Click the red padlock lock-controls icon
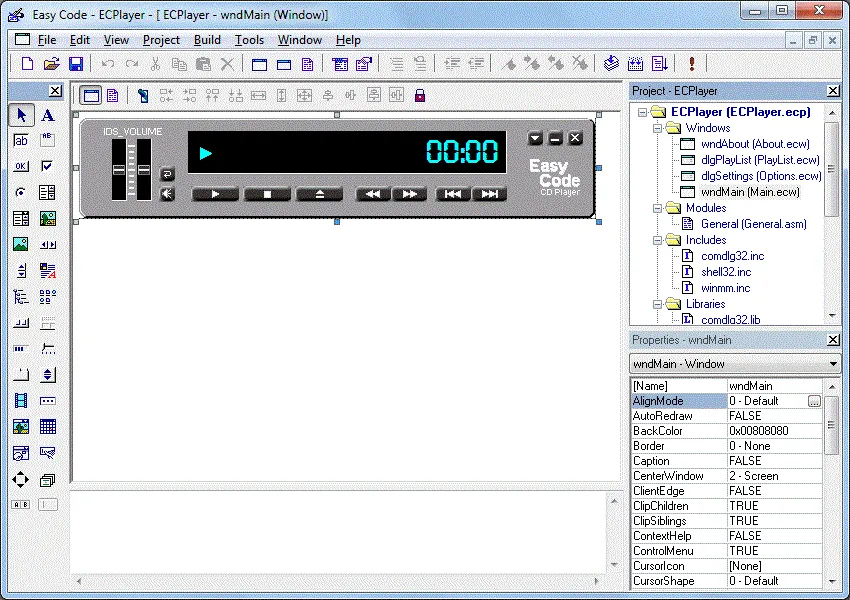The height and width of the screenshot is (600, 850). pyautogui.click(x=420, y=96)
